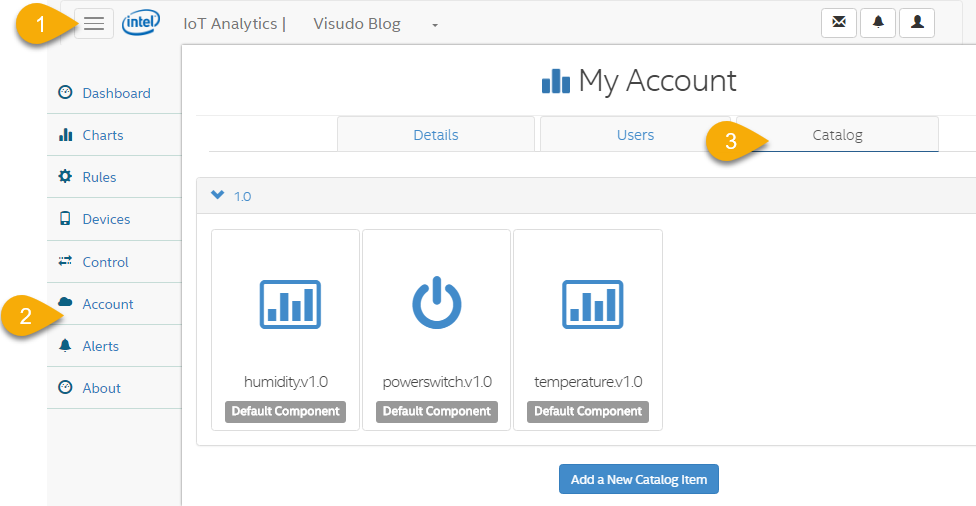
Task: Open the Control sidebar item
Action: pyautogui.click(x=105, y=262)
